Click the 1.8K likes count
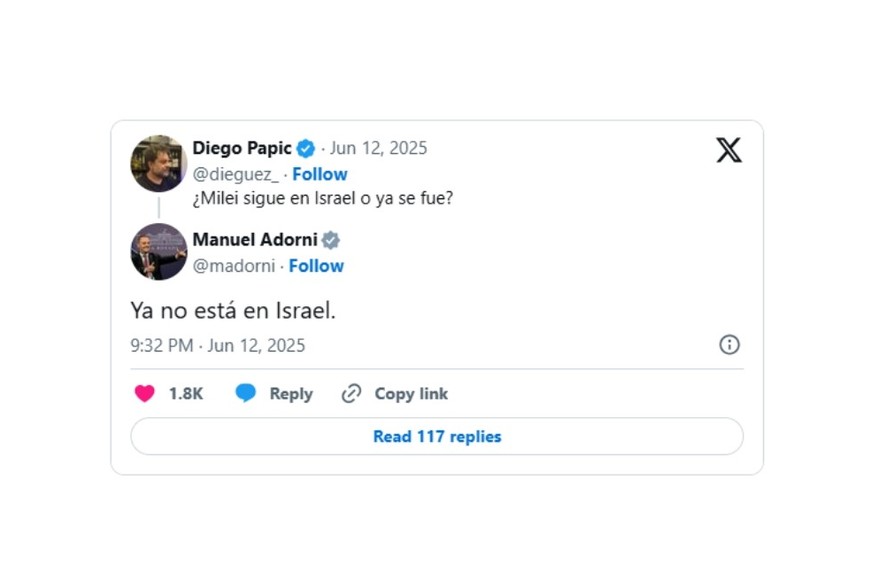This screenshot has height=580, width=870. tap(186, 394)
